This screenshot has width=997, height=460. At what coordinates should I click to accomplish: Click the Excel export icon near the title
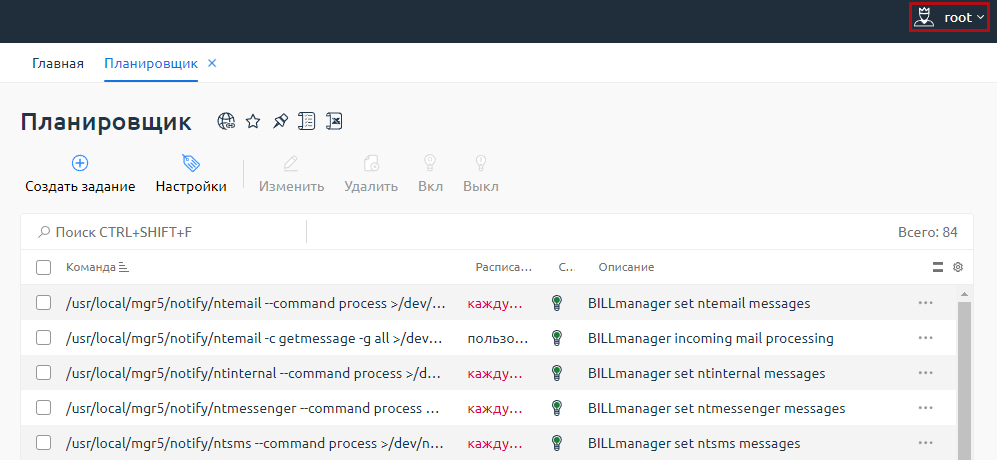[x=336, y=121]
